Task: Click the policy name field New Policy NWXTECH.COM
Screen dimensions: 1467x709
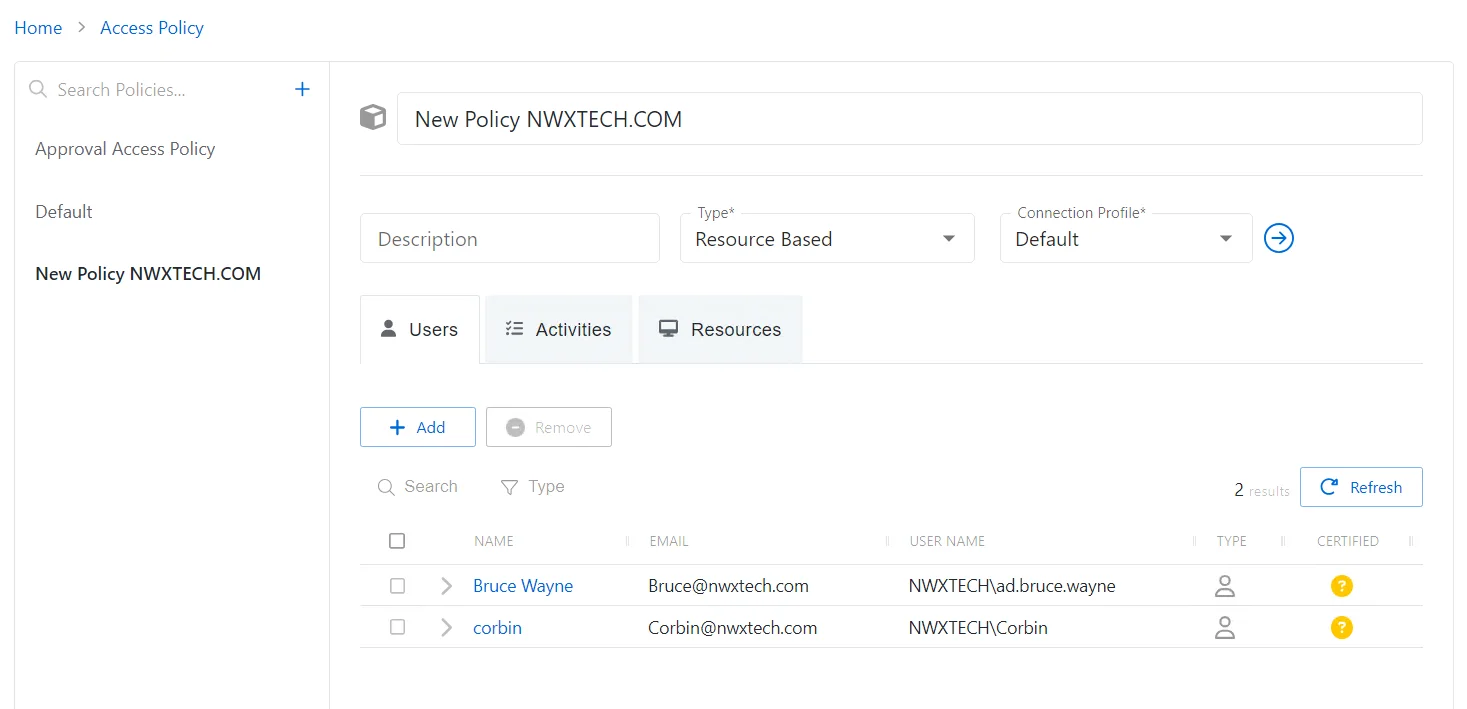Action: (910, 119)
